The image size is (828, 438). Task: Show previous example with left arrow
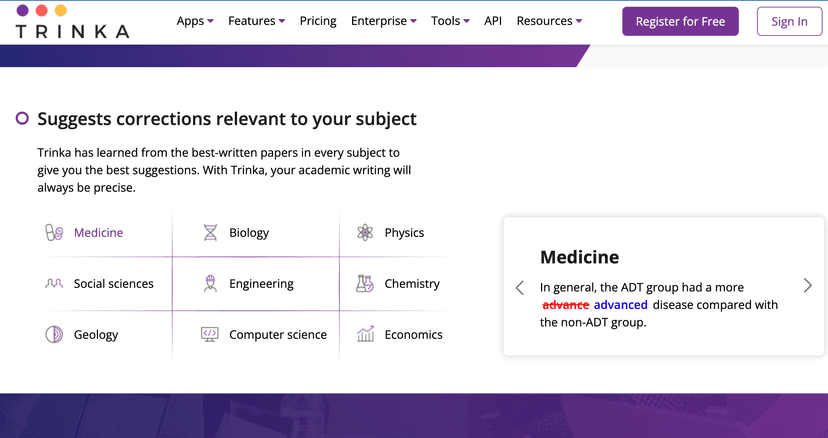(x=520, y=287)
